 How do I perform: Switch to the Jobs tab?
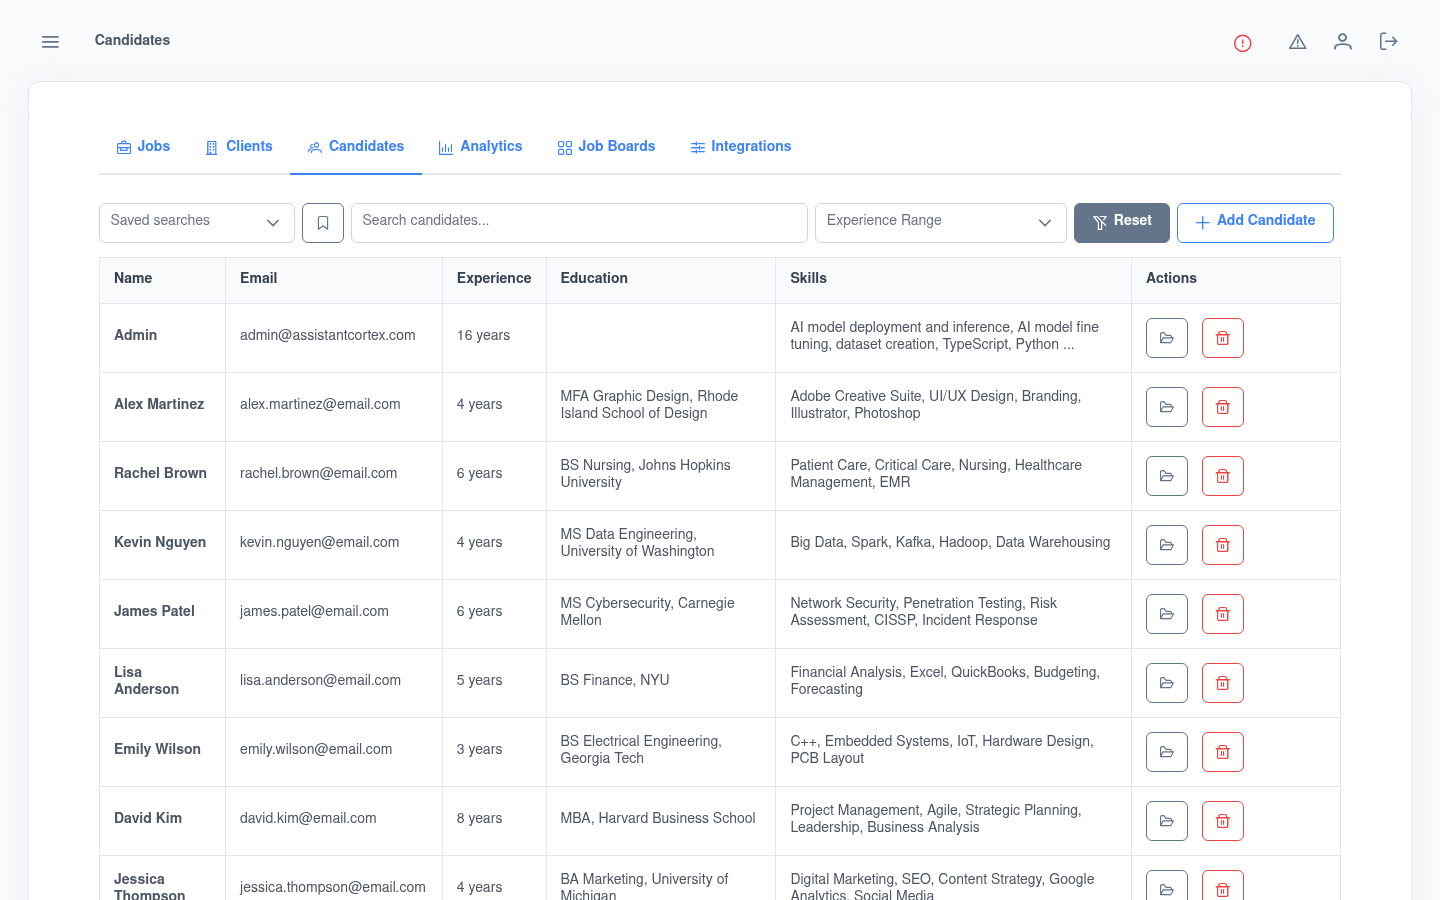click(143, 147)
